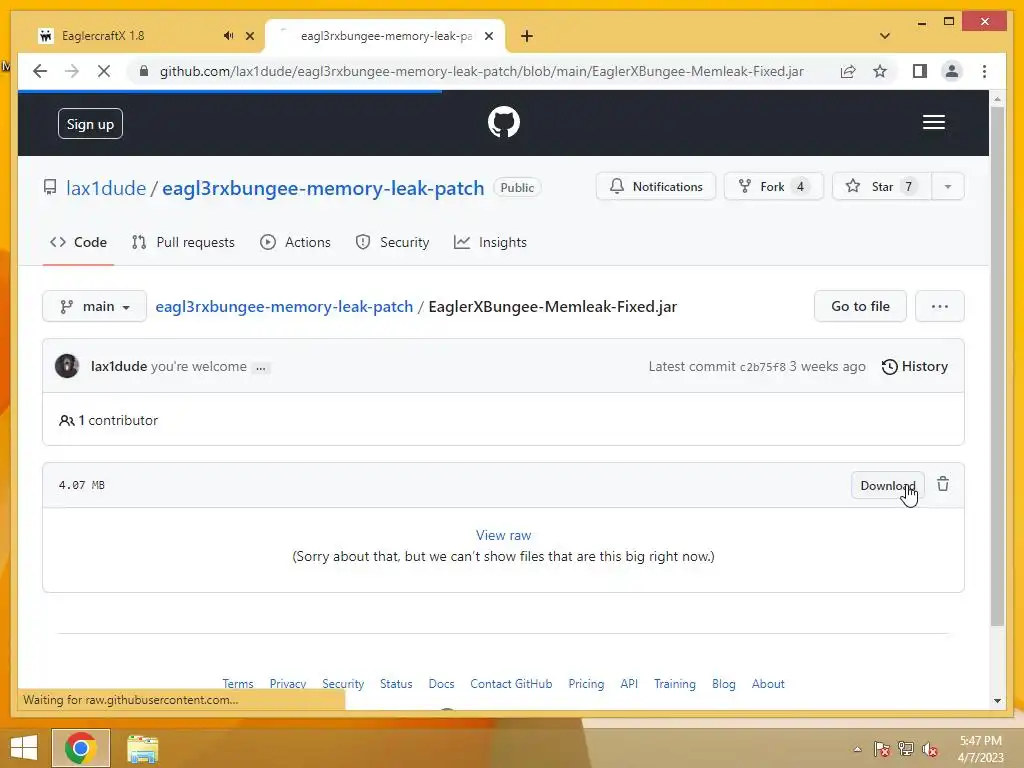
Task: Click eagl3rxbungee-memory-leak-patch breadcrumb link
Action: (284, 306)
